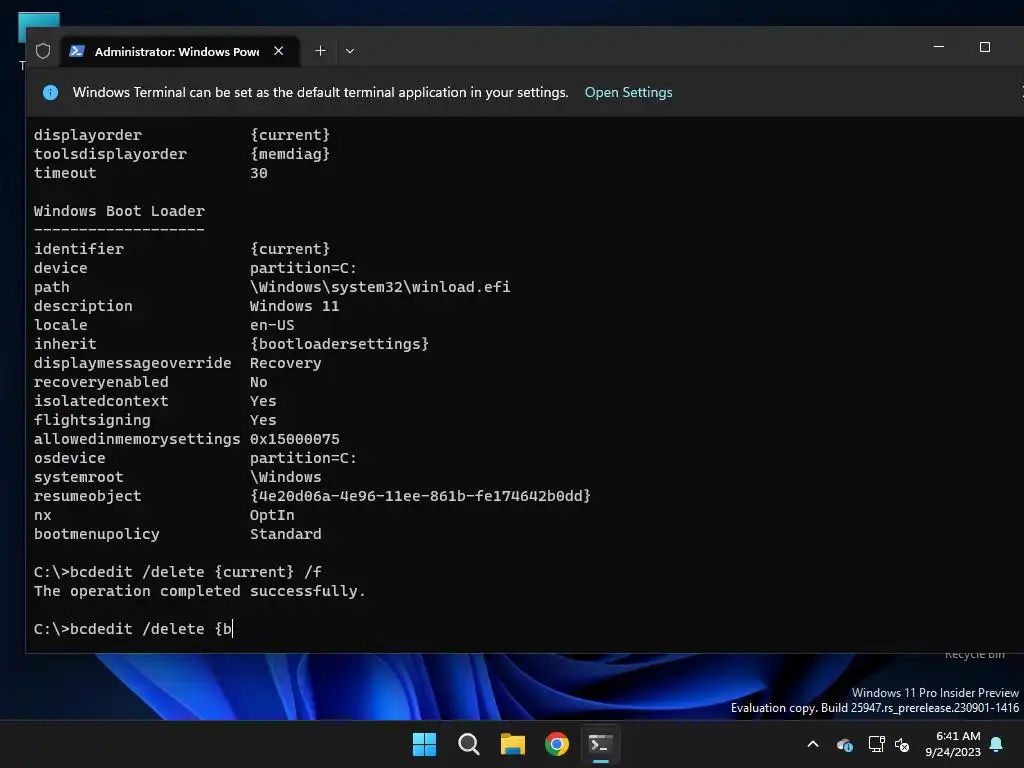
Task: Click the resumeobject GUID value
Action: (420, 496)
